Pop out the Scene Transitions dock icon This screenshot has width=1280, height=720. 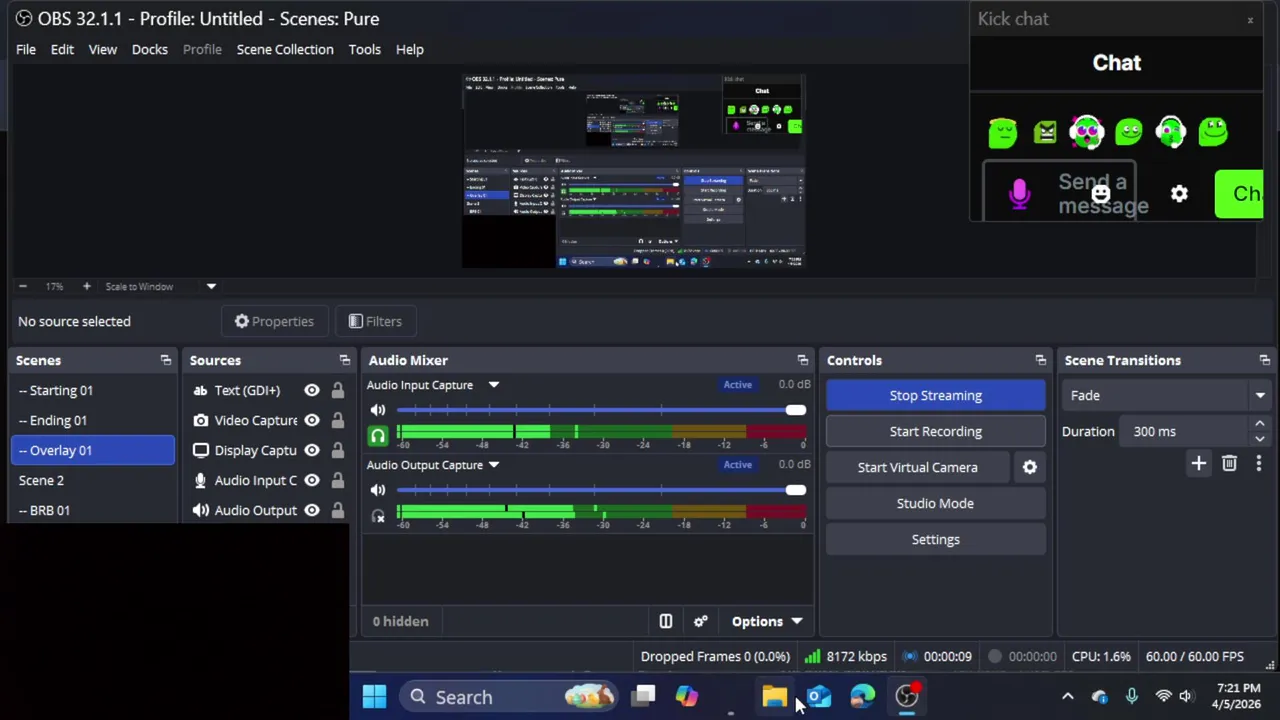(x=1264, y=360)
